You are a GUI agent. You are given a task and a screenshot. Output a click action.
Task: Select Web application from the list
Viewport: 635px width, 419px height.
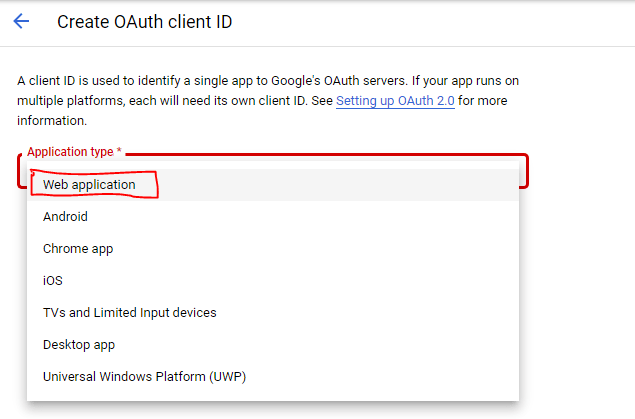coord(273,185)
